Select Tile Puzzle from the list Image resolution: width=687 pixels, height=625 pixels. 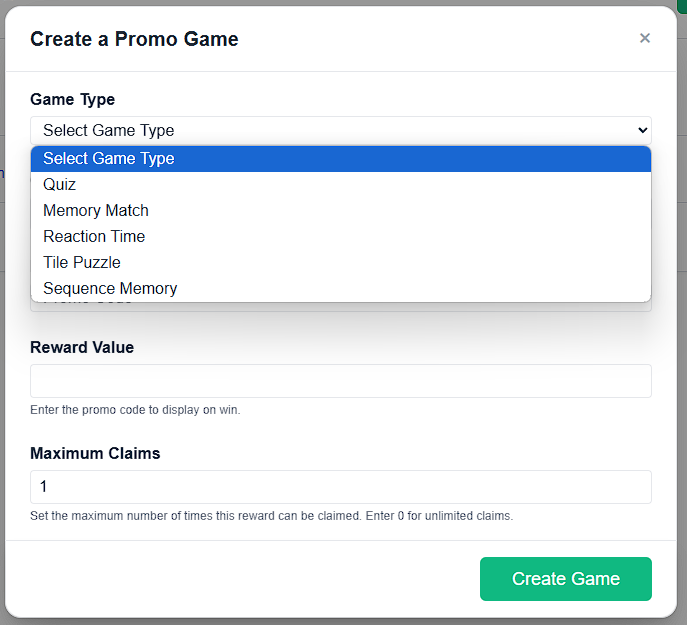[340, 262]
